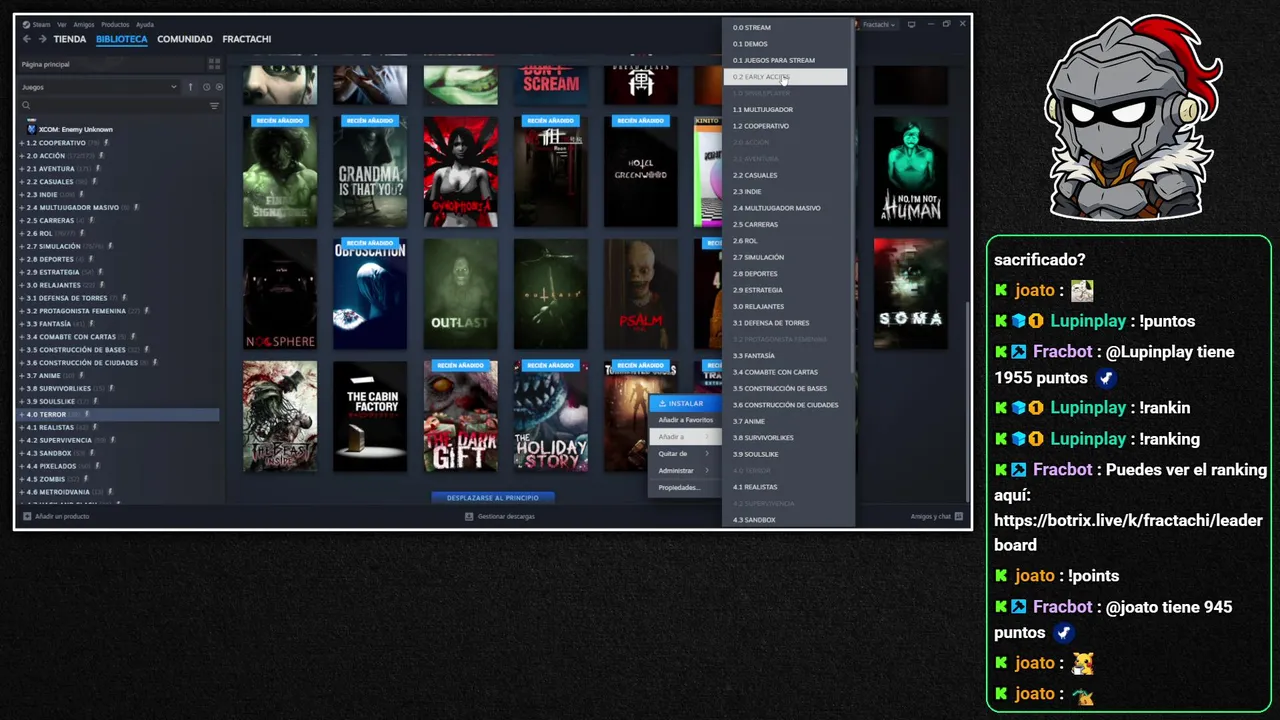
Task: Click the back arrow navigation icon
Action: click(x=27, y=39)
